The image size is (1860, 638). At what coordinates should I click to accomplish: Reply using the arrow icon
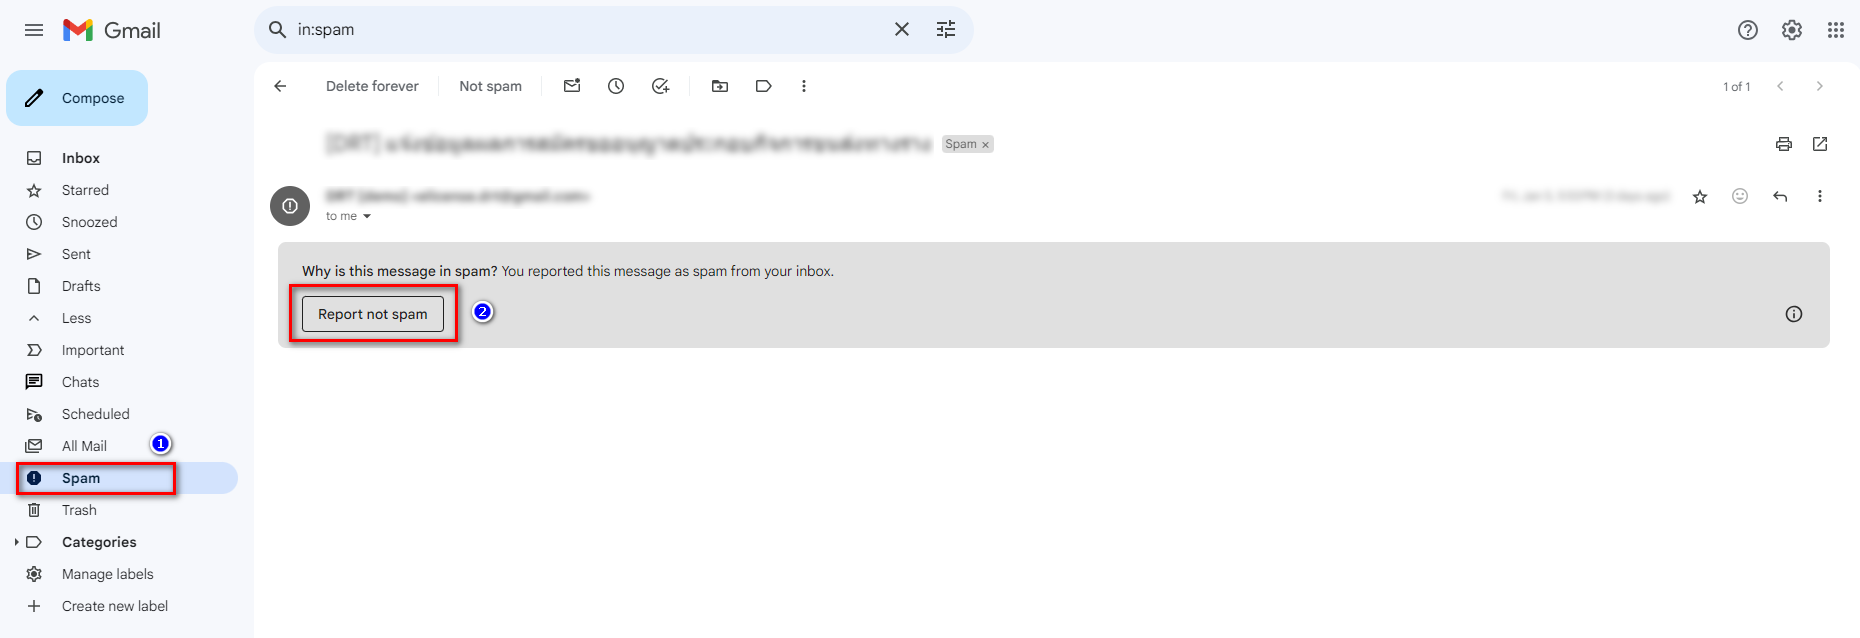(x=1780, y=196)
